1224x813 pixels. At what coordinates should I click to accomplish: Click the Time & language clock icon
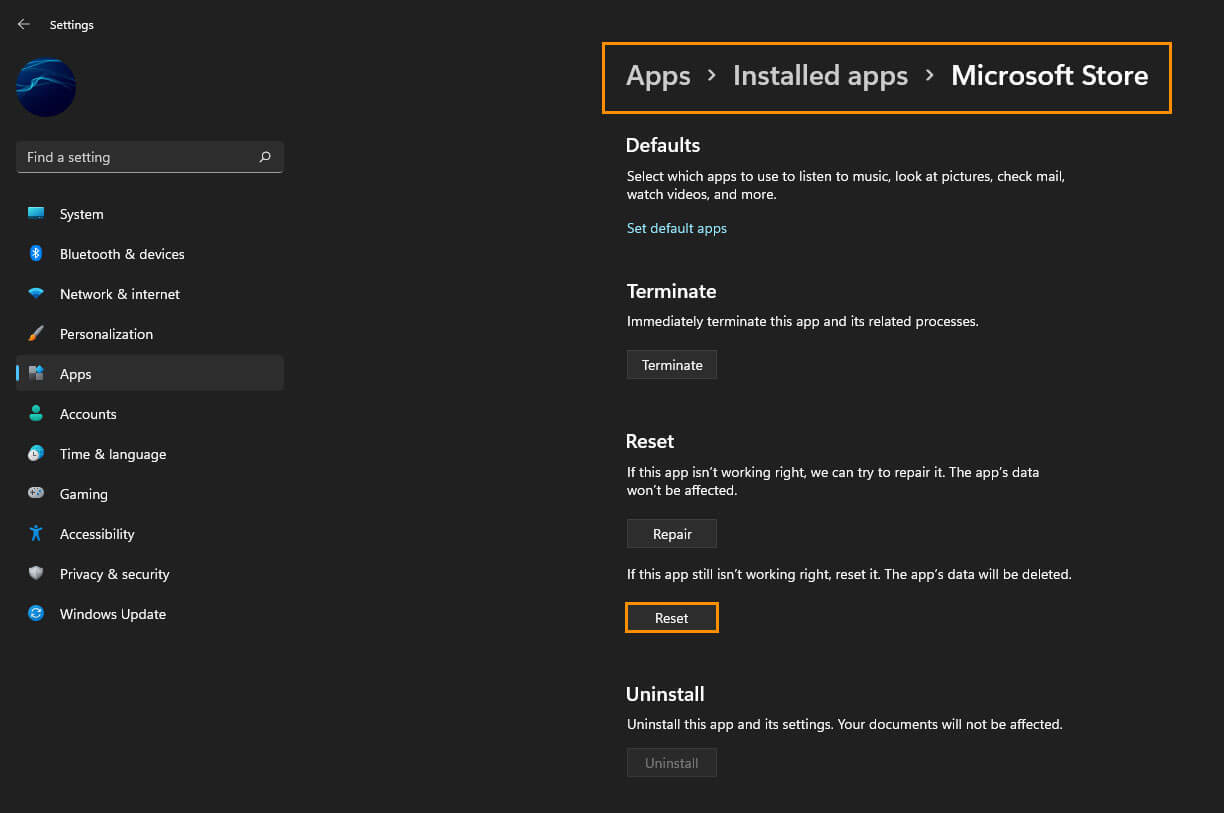click(x=36, y=454)
